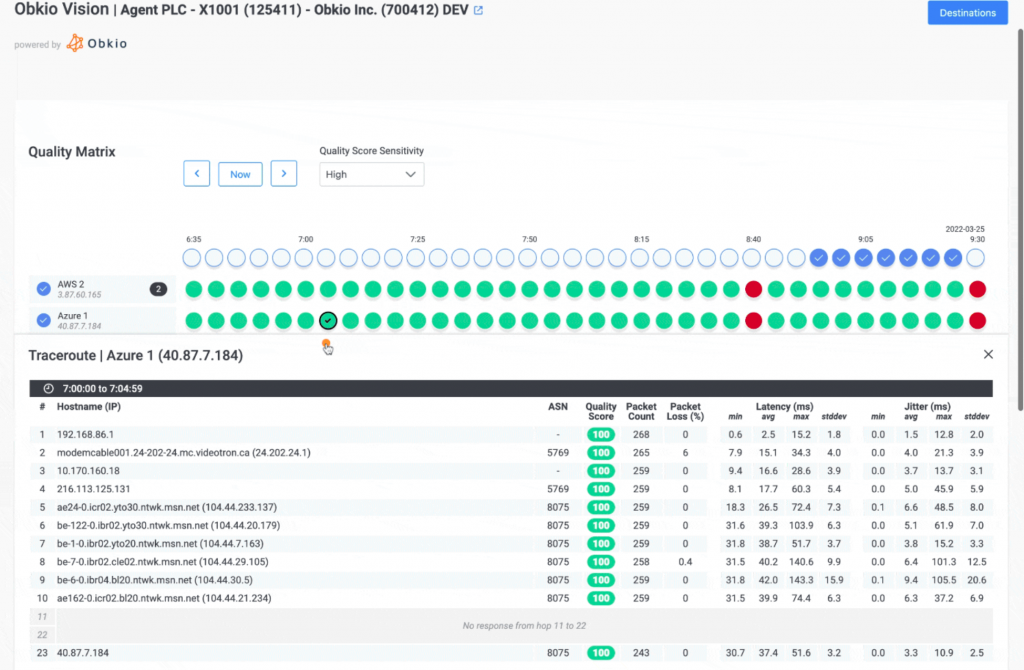Close the Traceroute Azure 1 panel
1024x670 pixels.
tap(988, 354)
